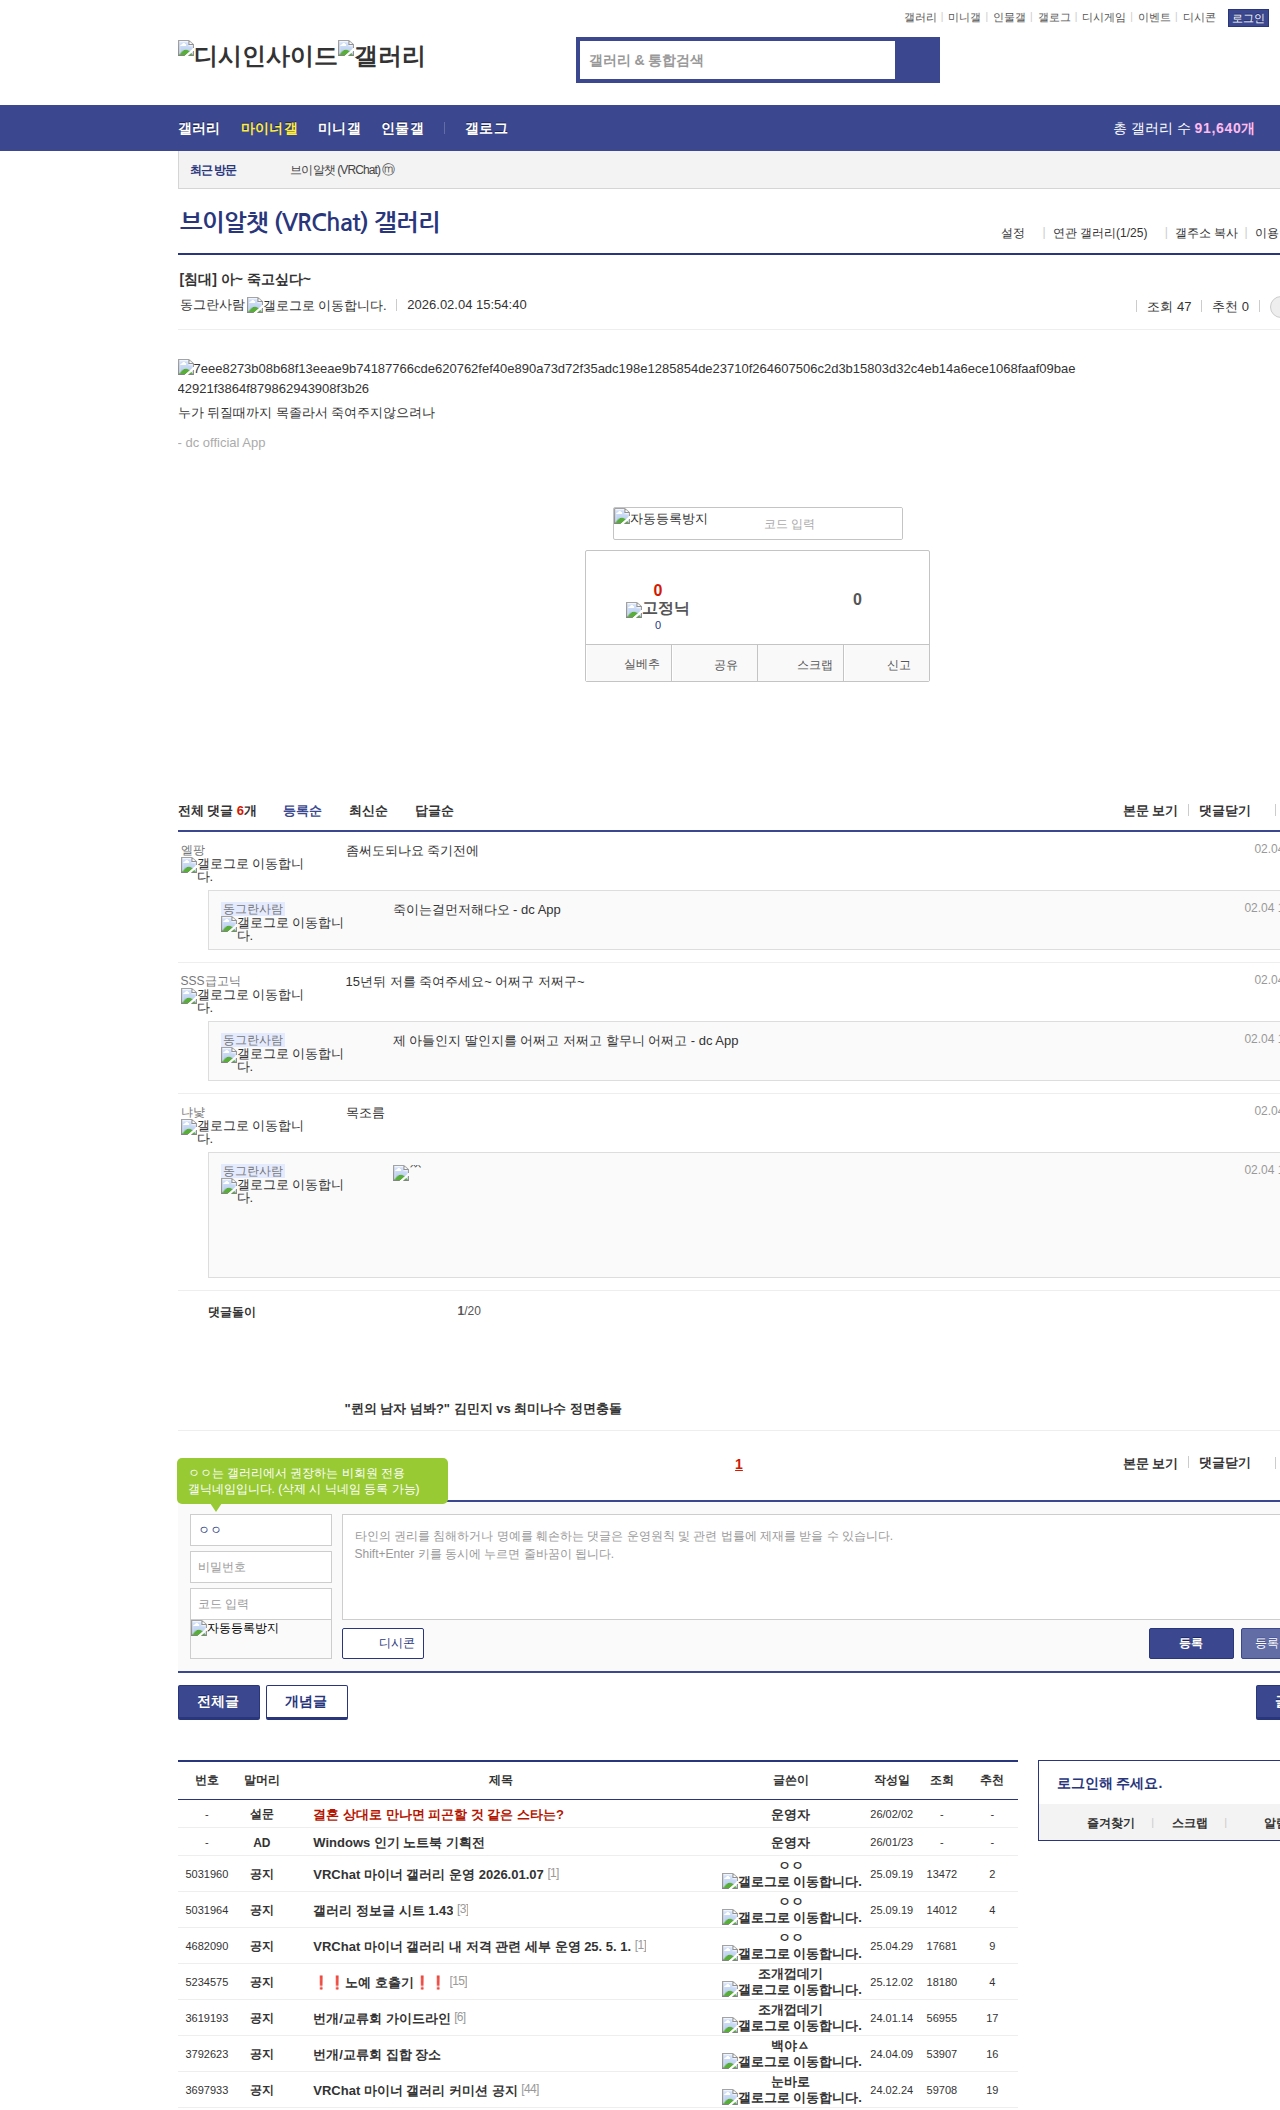Viewport: 1280px width, 2110px height.
Task: Switch to the 개념글 tab
Action: [x=306, y=1701]
